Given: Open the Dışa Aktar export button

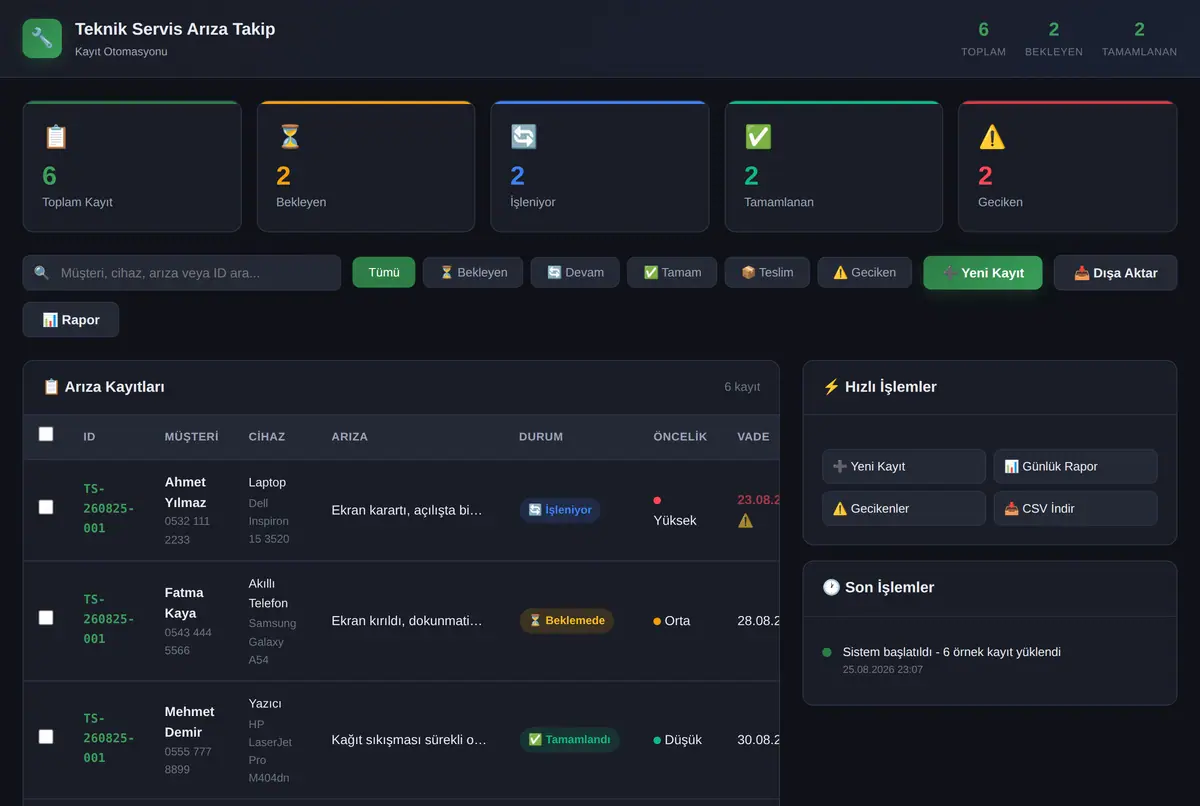Looking at the screenshot, I should (1116, 272).
